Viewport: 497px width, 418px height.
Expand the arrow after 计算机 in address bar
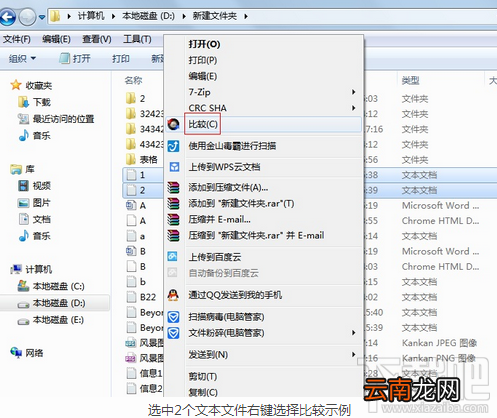[113, 16]
